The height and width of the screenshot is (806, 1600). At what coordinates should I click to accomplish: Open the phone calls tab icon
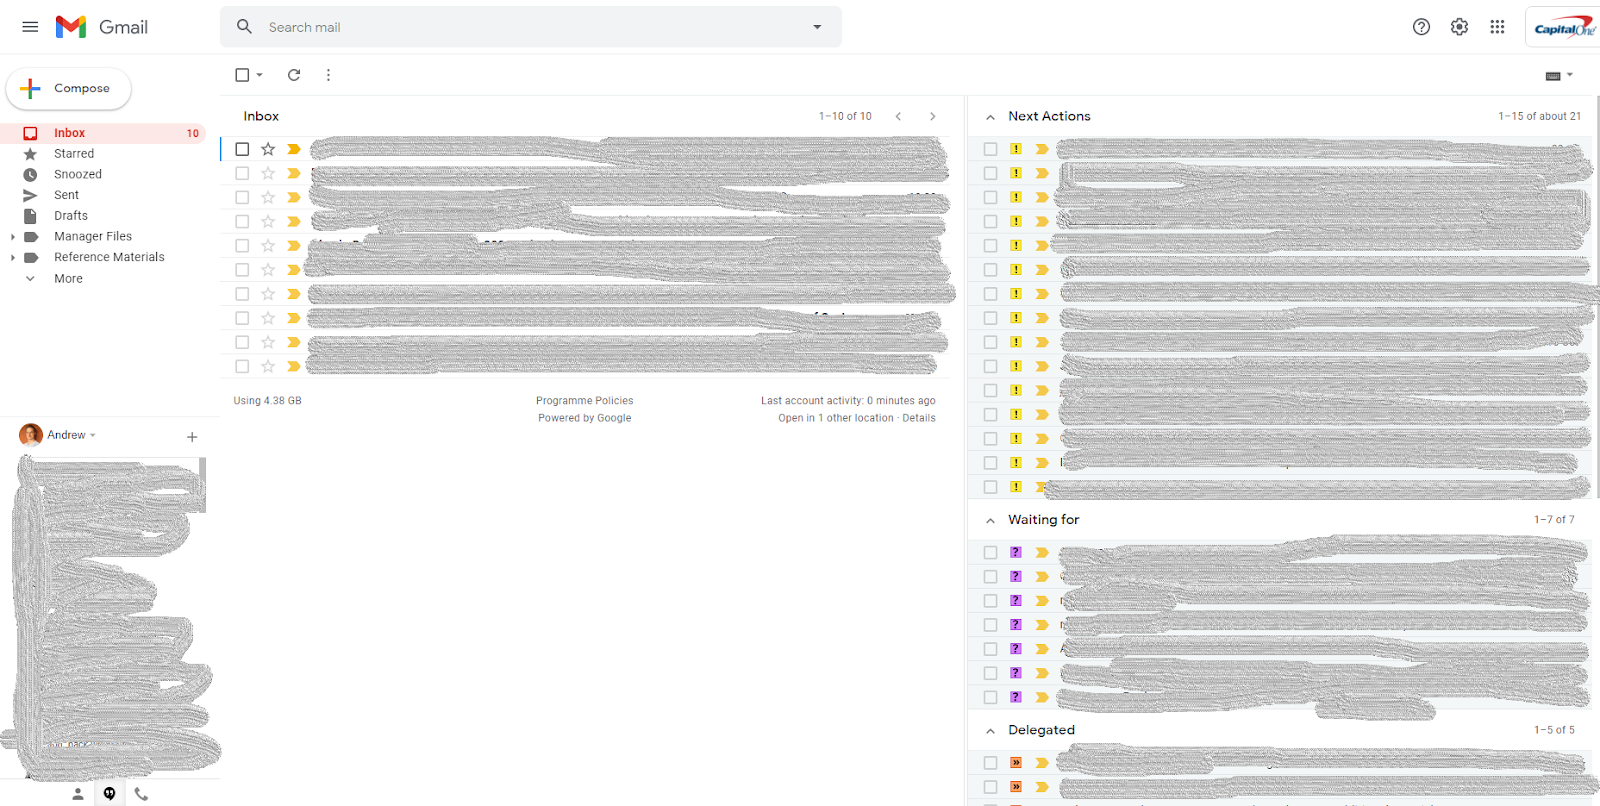coord(141,794)
